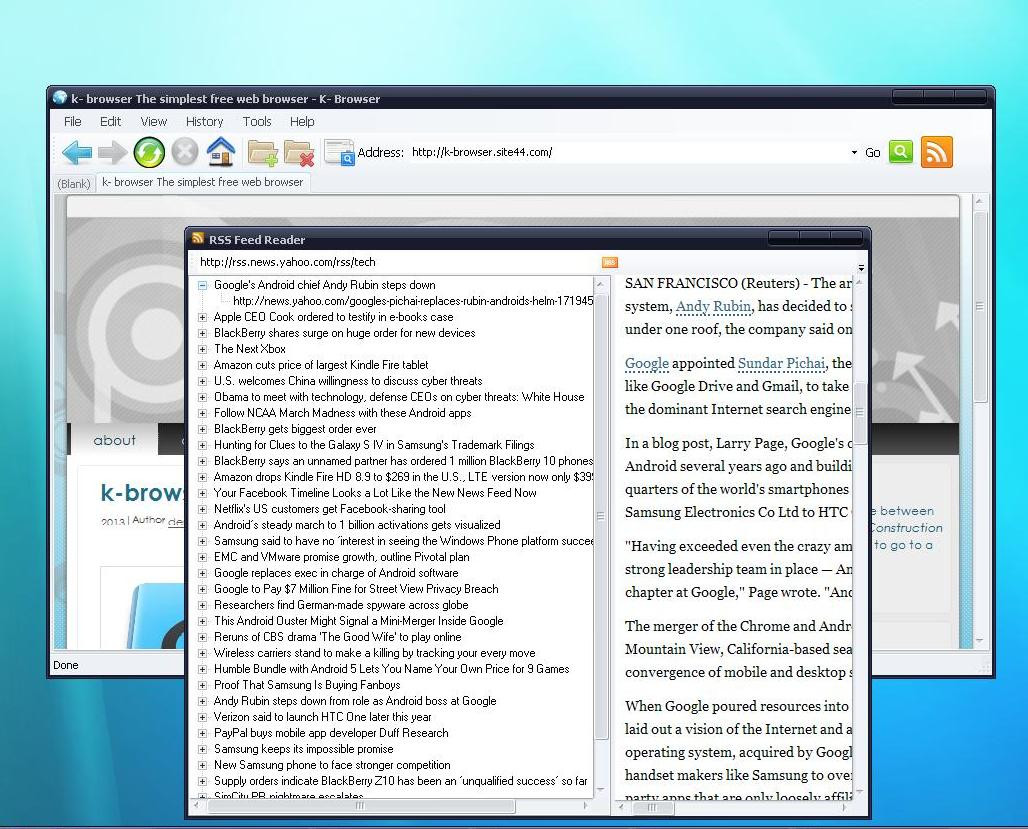Expand Follow NCAA March Madness item
The image size is (1028, 829).
pos(203,413)
